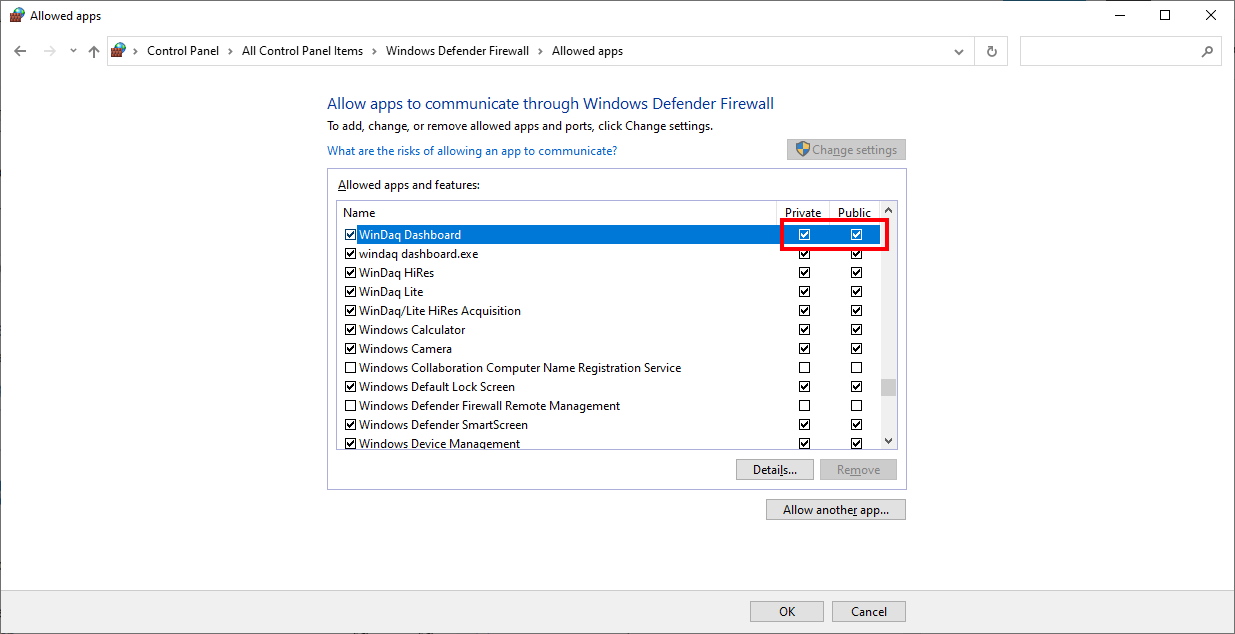
Task: Click the search Control Panel input field
Action: point(1120,51)
